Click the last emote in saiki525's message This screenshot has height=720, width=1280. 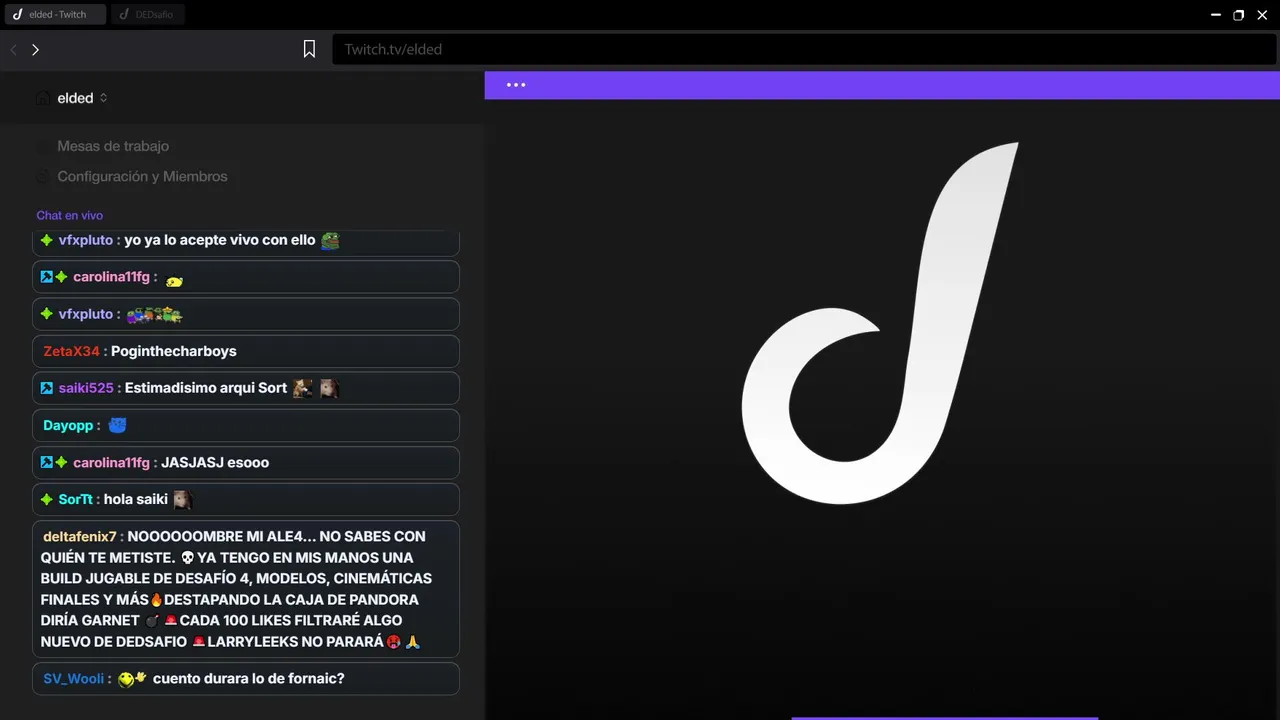[329, 388]
